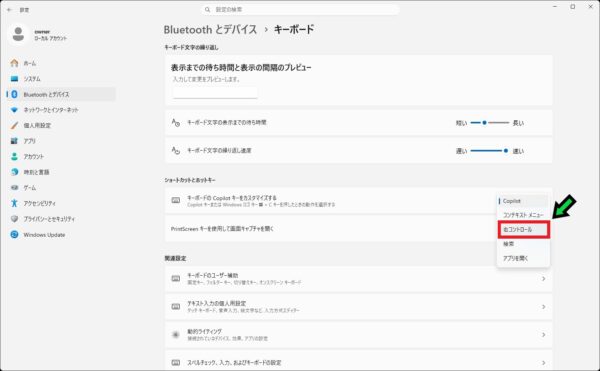Expand テキスト入力の個人用設定 chevron
600x371 pixels.
coord(543,307)
